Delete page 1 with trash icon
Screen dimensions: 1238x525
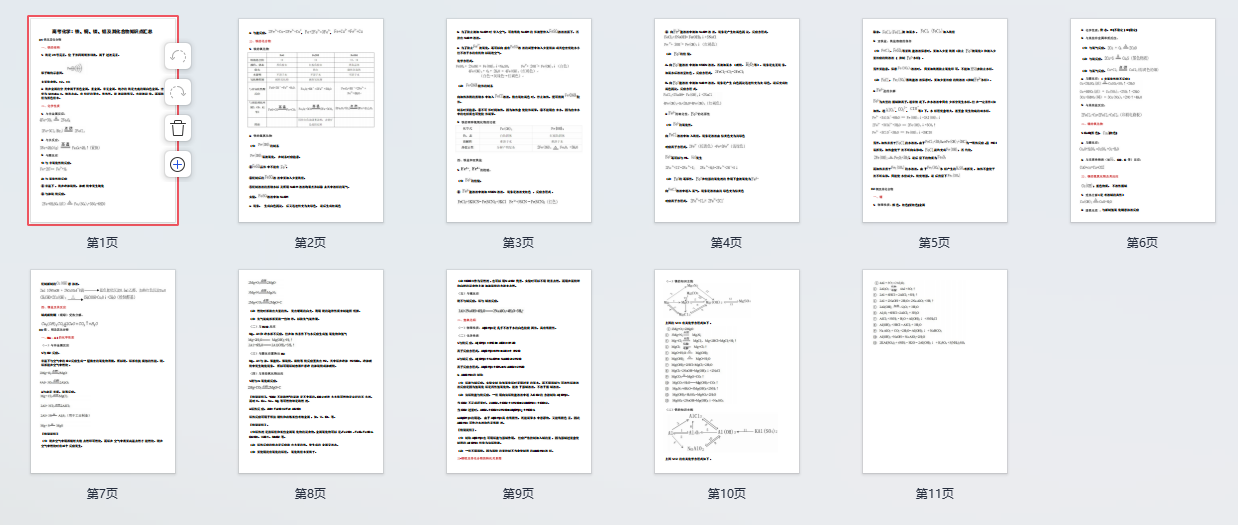[178, 128]
